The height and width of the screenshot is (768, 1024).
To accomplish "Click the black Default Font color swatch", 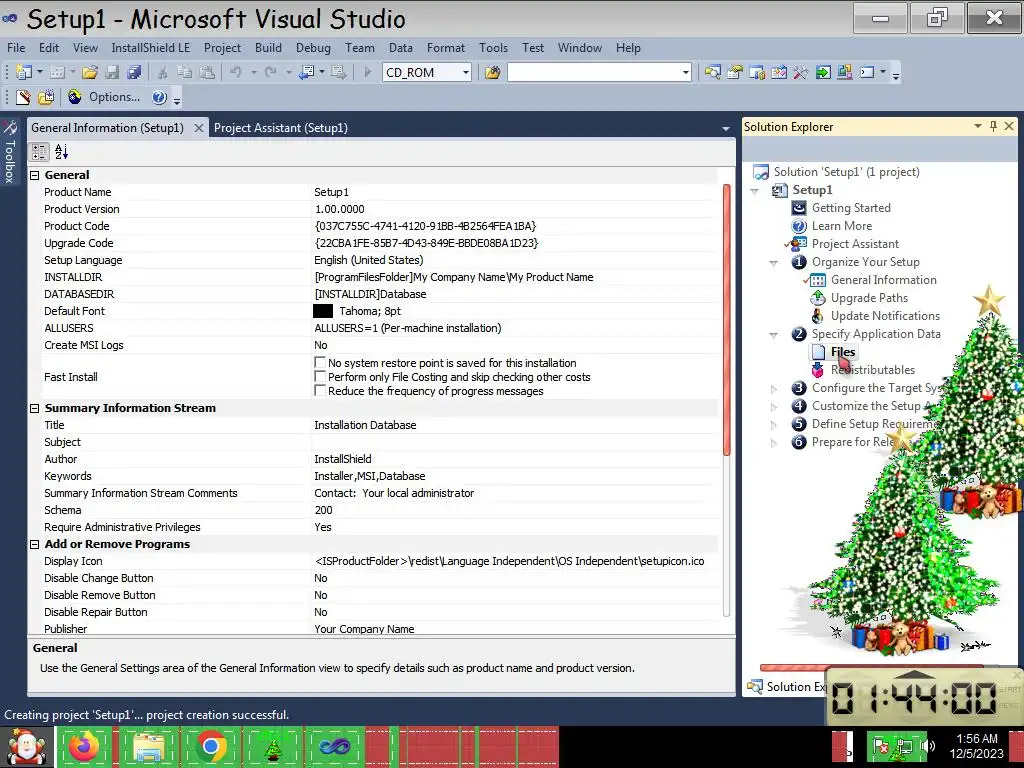I will coord(323,312).
